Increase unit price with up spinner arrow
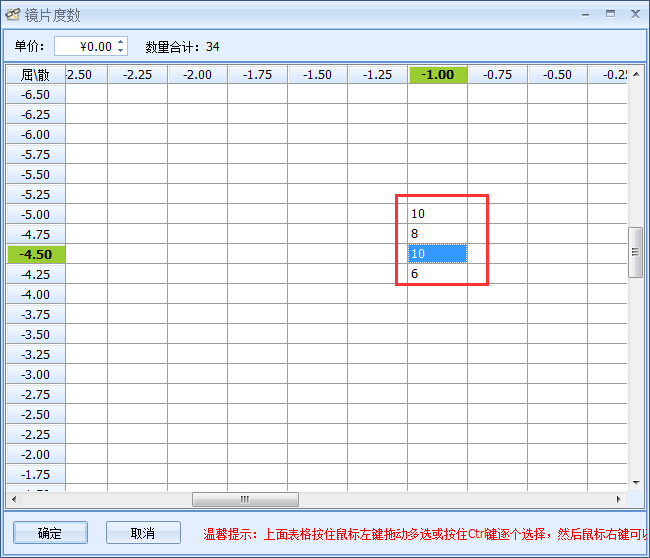Viewport: 650px width, 558px height. point(121,42)
